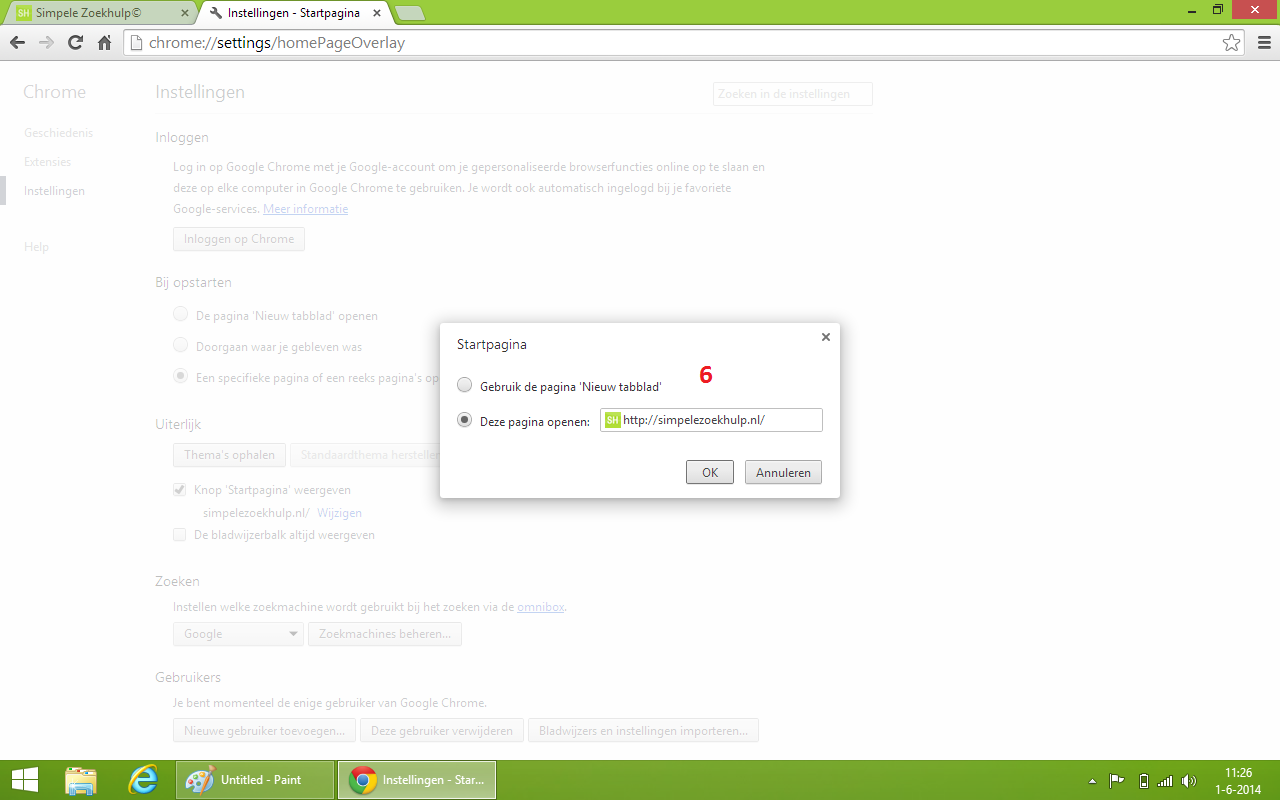Viewport: 1280px width, 800px height.
Task: Open File Explorer from the taskbar
Action: coord(81,780)
